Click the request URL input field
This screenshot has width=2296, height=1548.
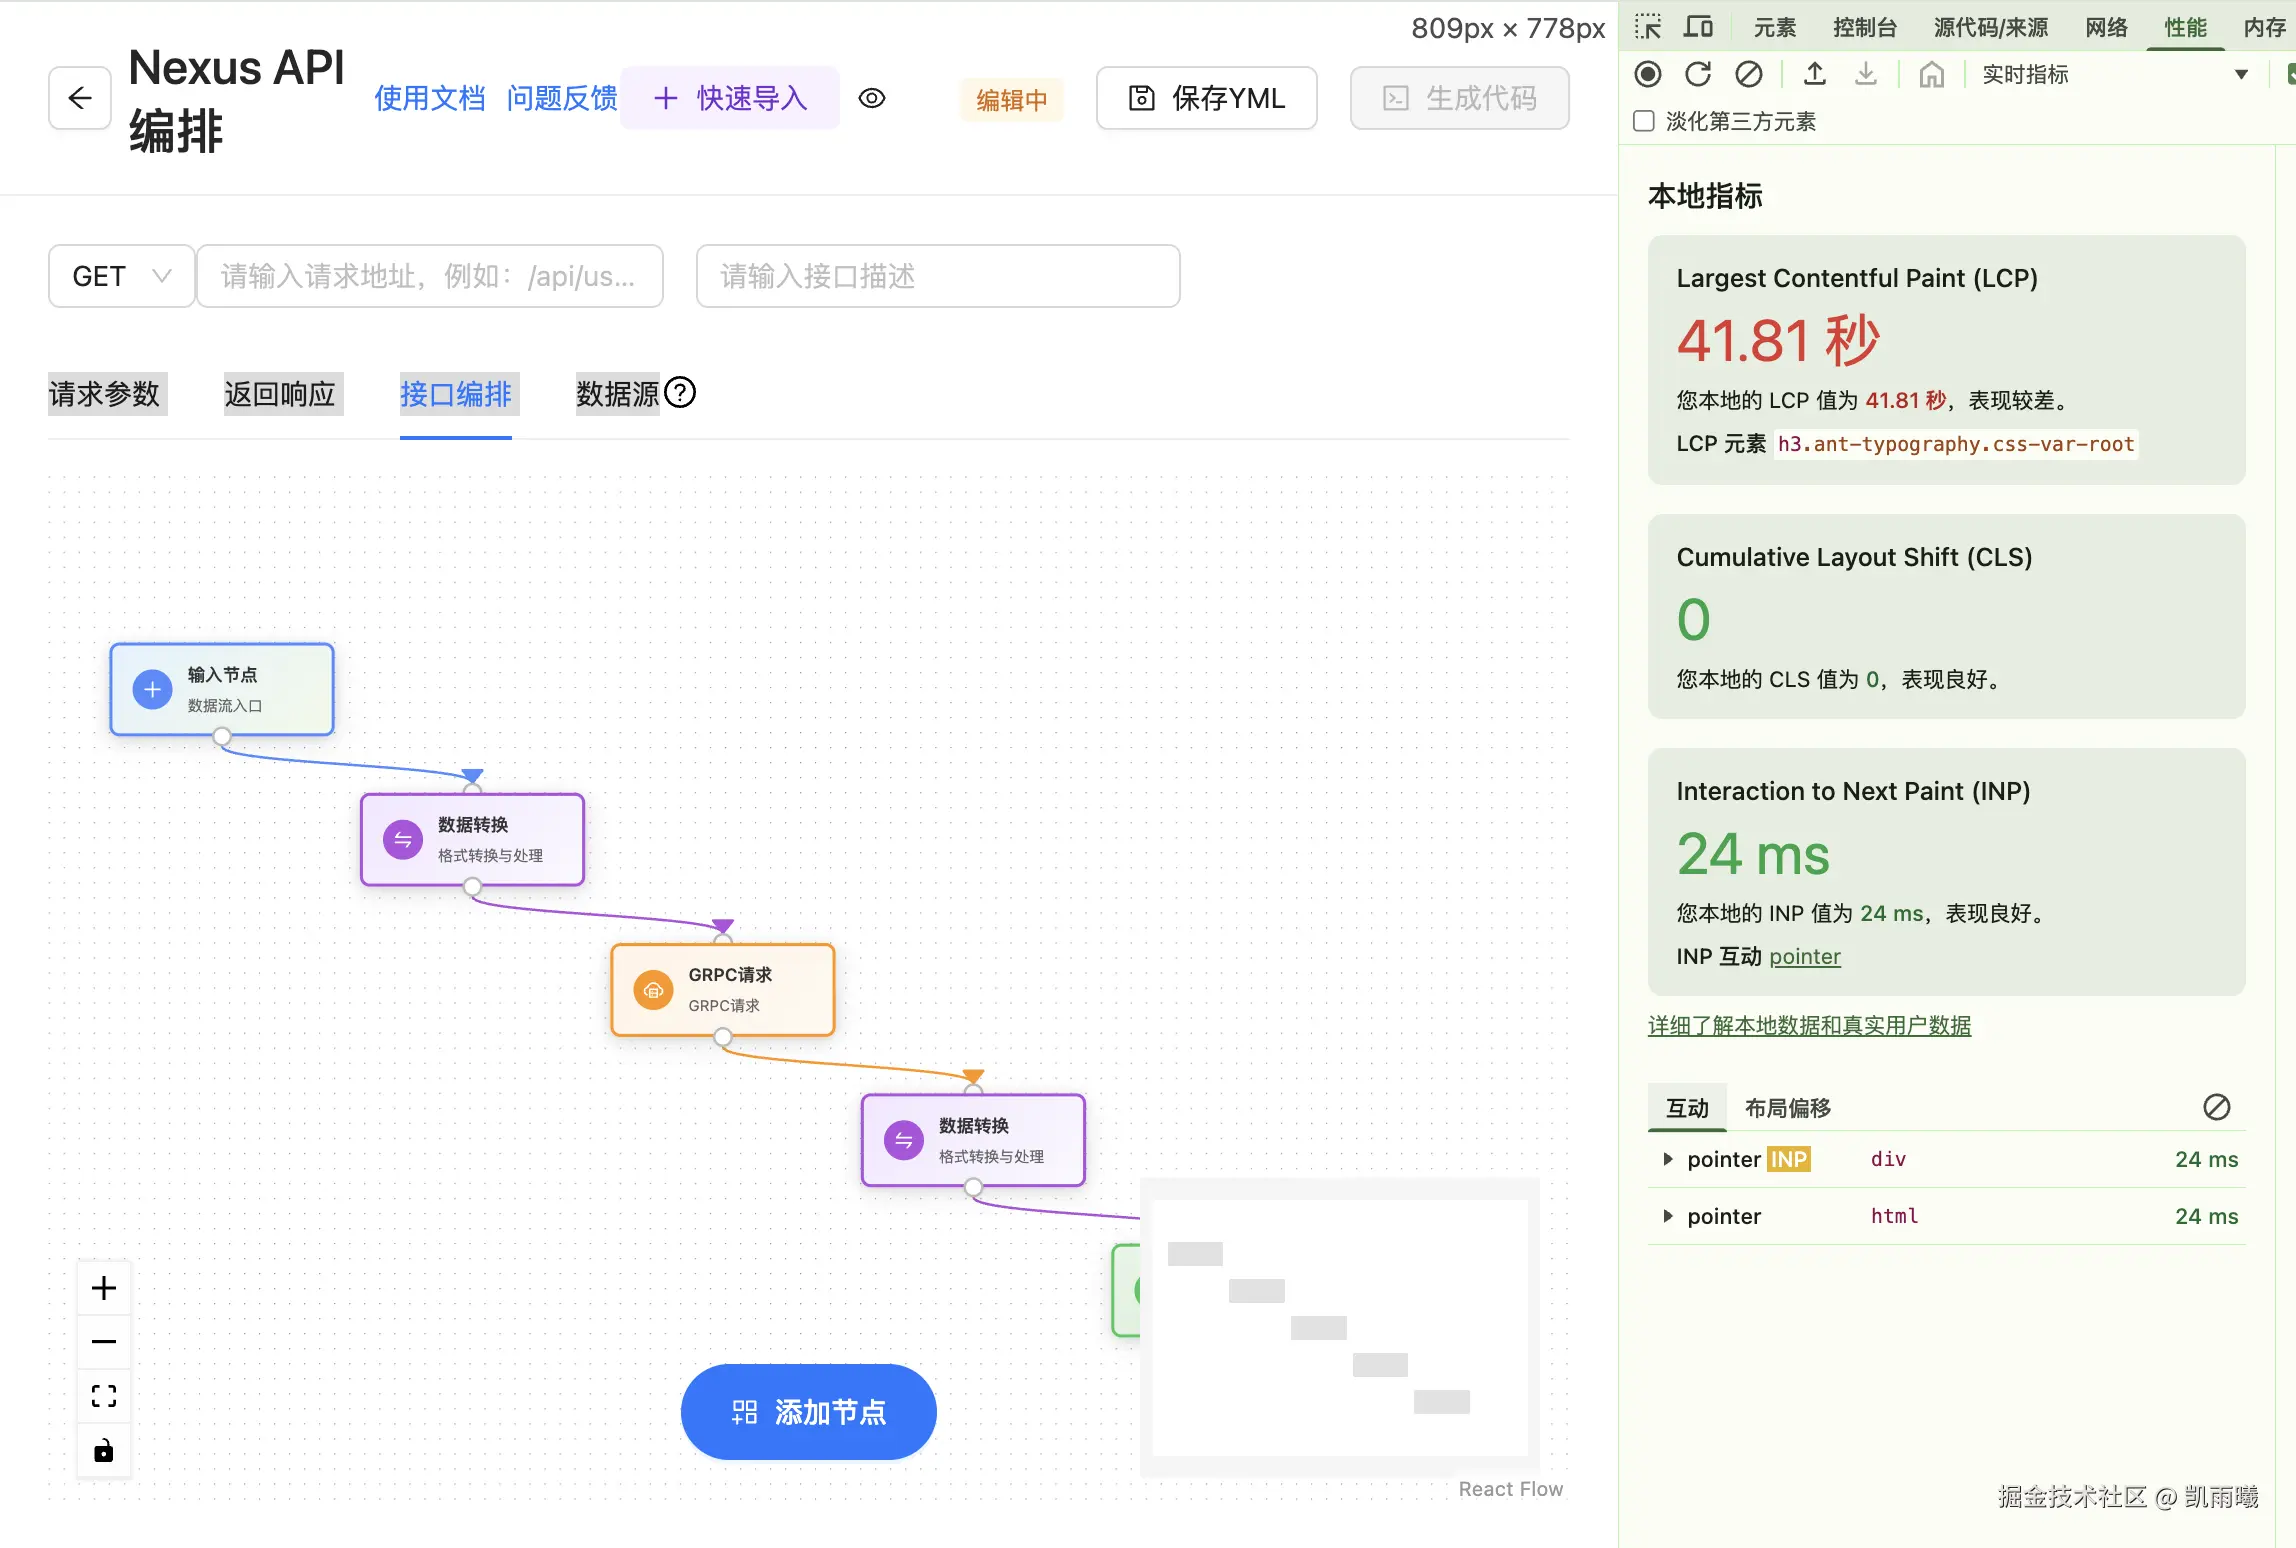click(429, 276)
